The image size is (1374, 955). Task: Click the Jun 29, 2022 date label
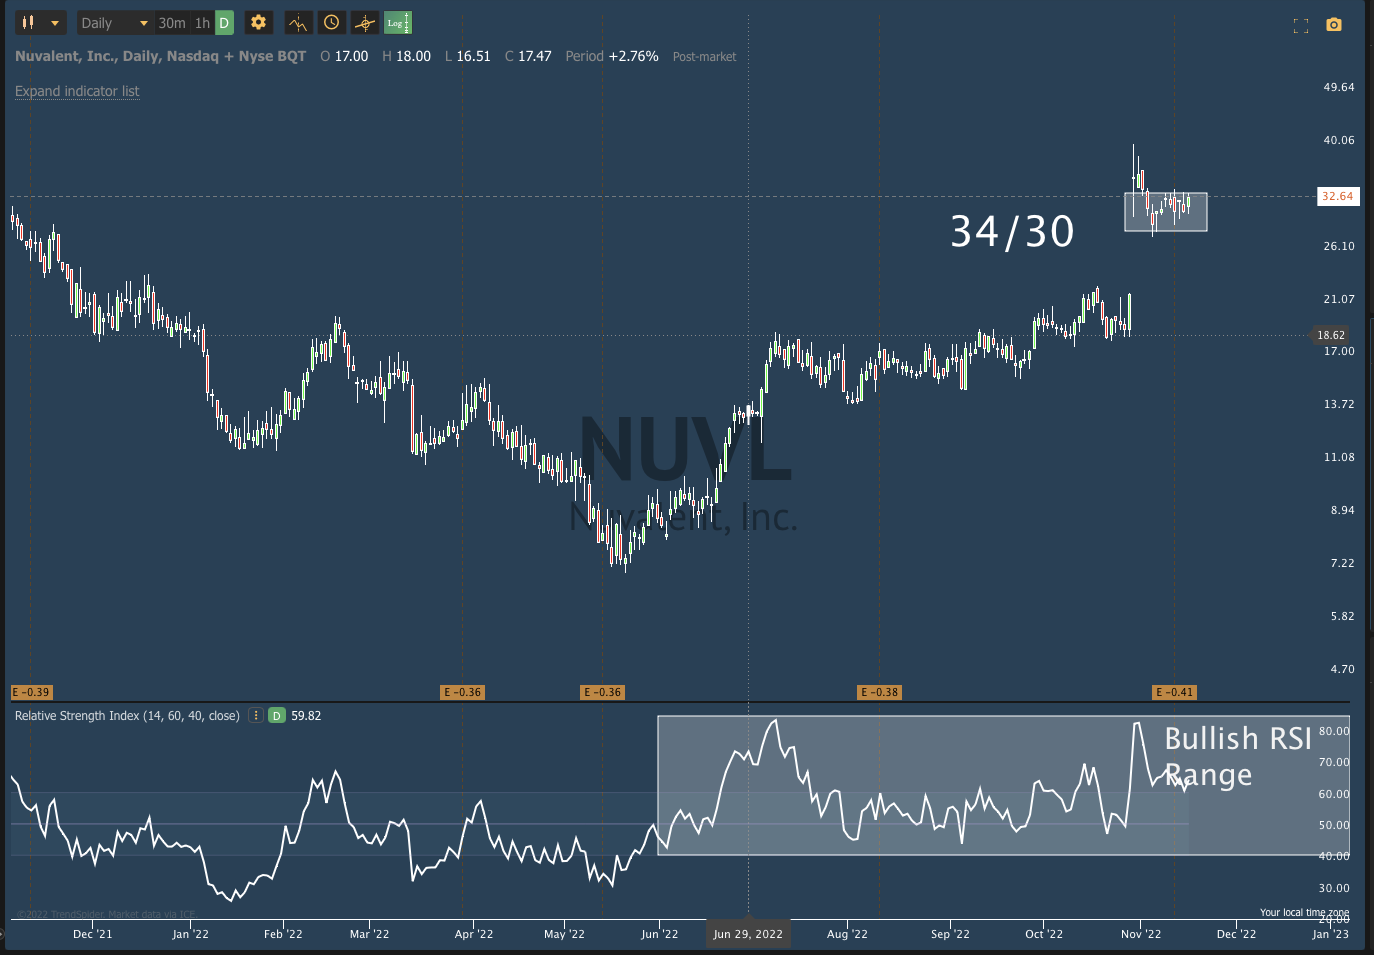(748, 934)
